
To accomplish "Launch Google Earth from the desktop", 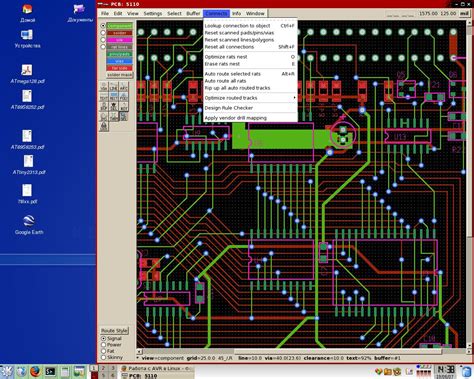I will tap(29, 224).
